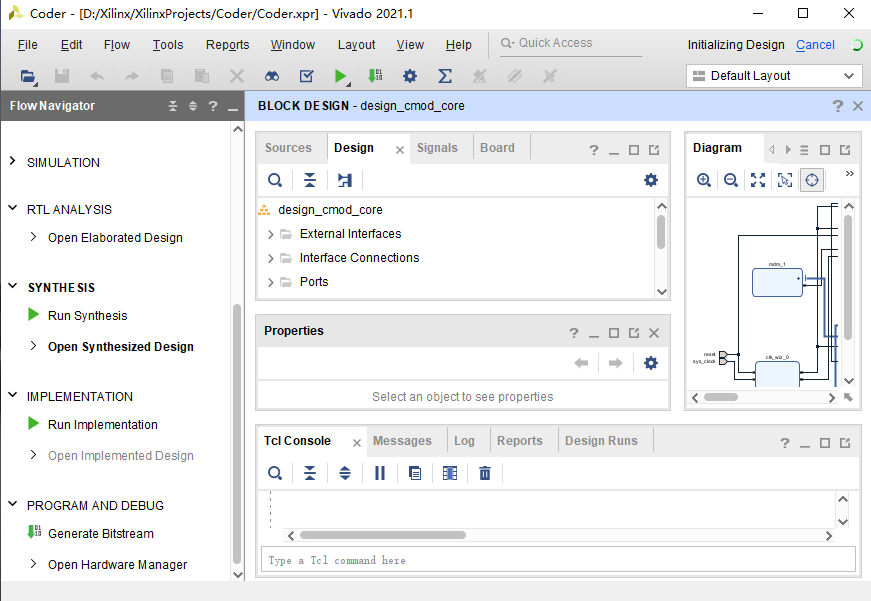Screen dimensions: 871x601
Task: Open the Reports menu
Action: click(227, 44)
